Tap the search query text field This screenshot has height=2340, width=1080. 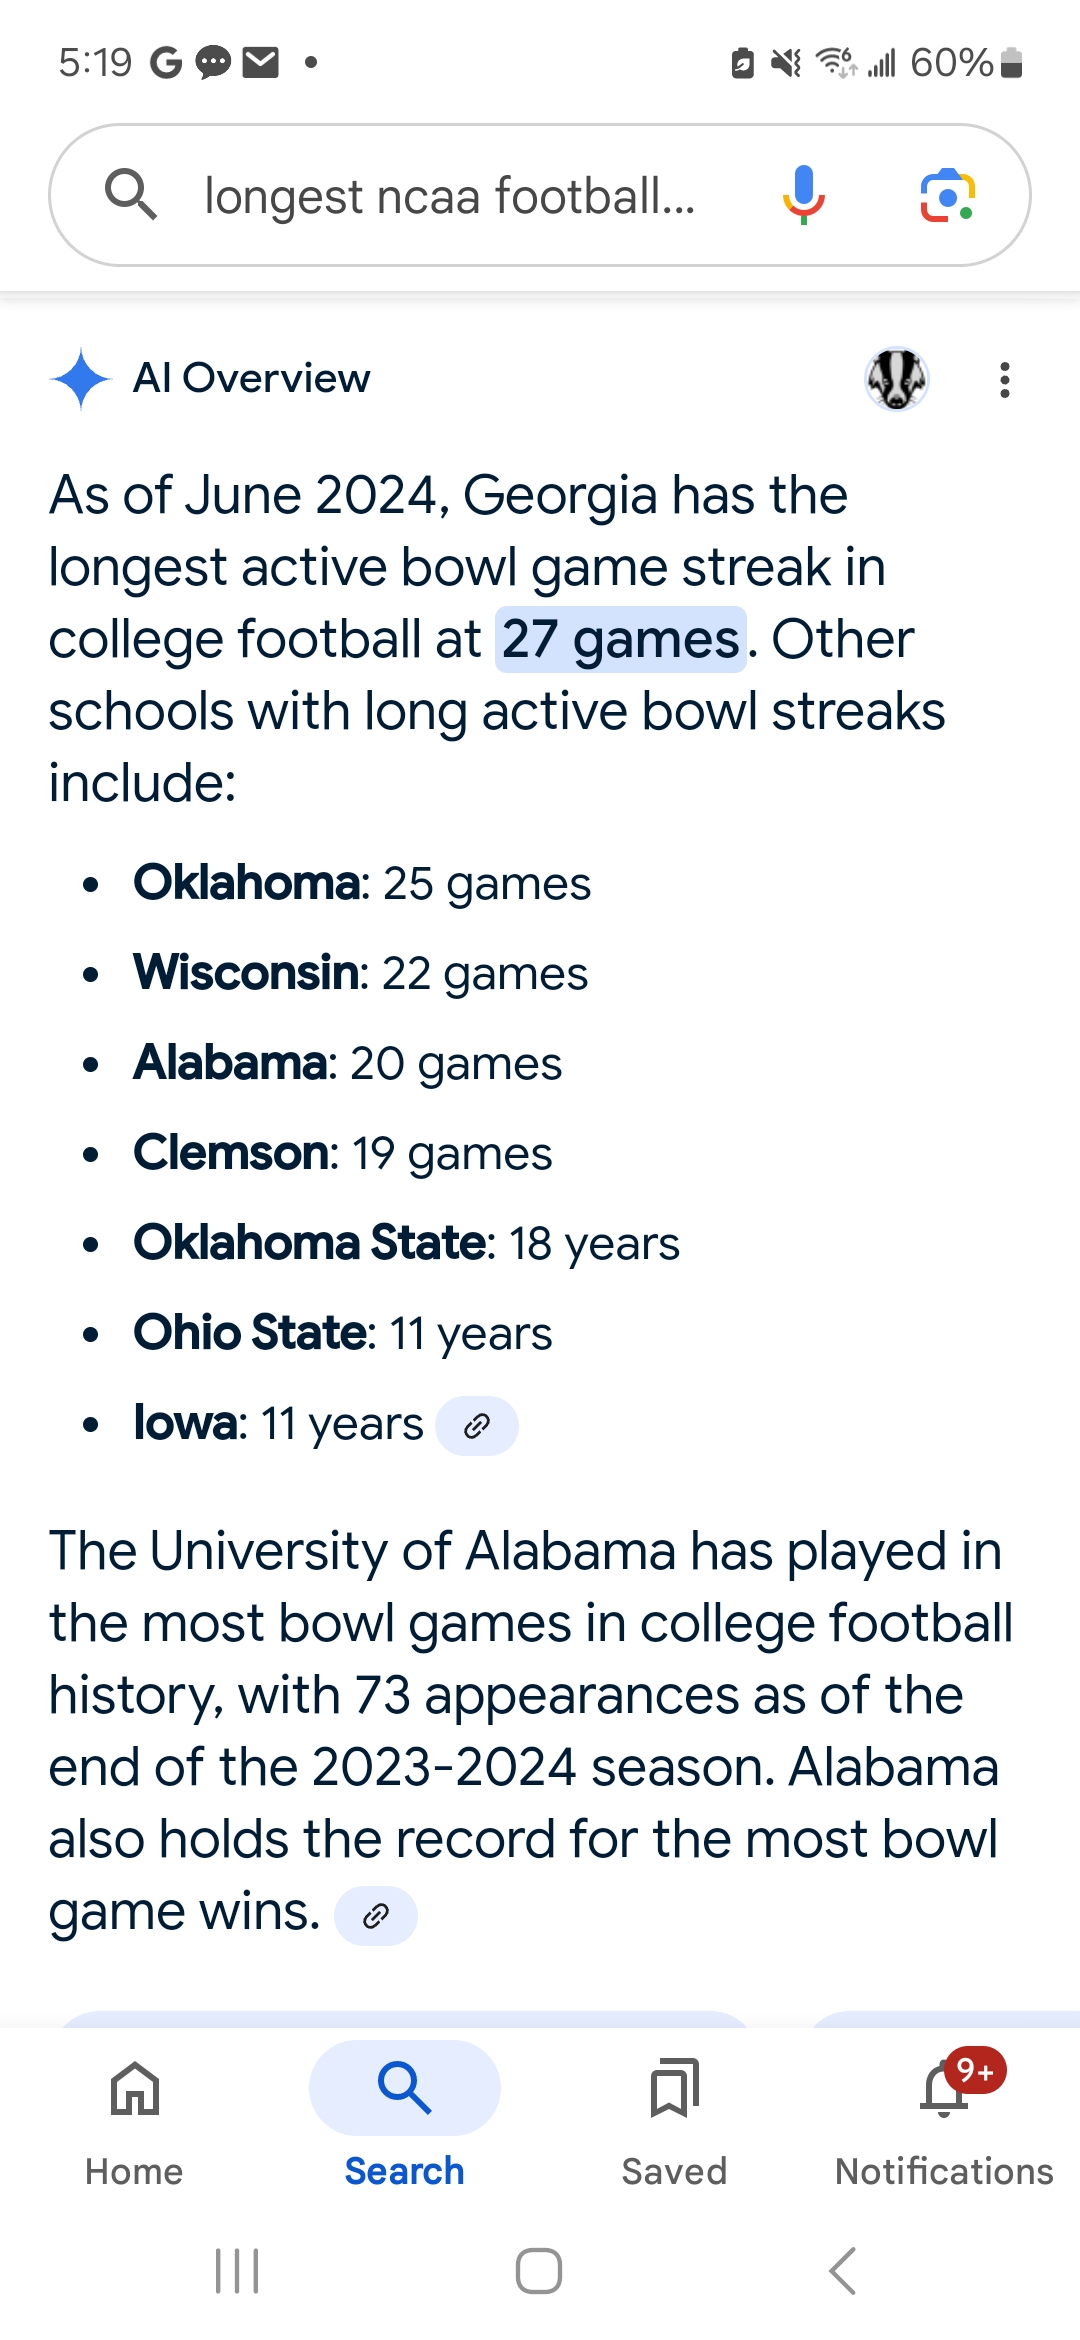tap(450, 196)
